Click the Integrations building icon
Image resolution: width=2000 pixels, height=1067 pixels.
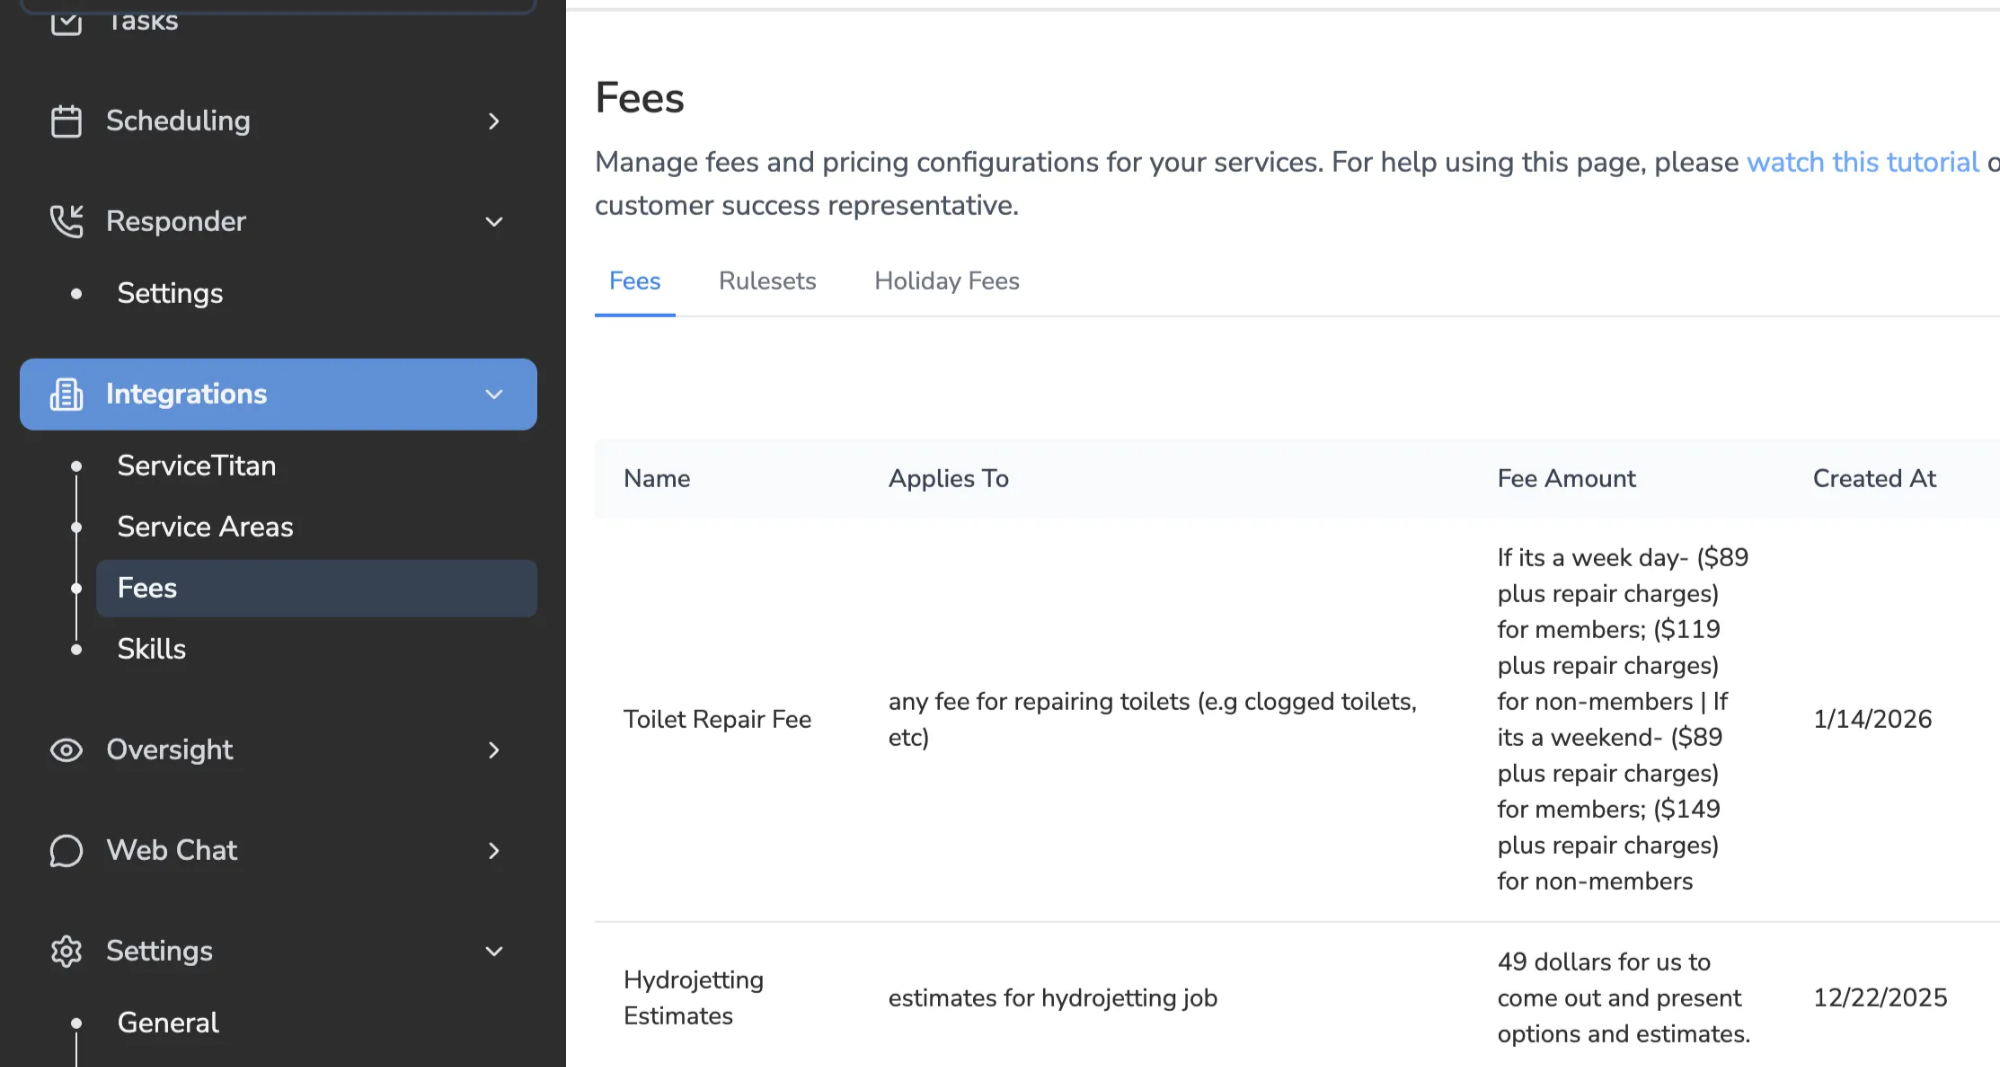click(x=66, y=394)
